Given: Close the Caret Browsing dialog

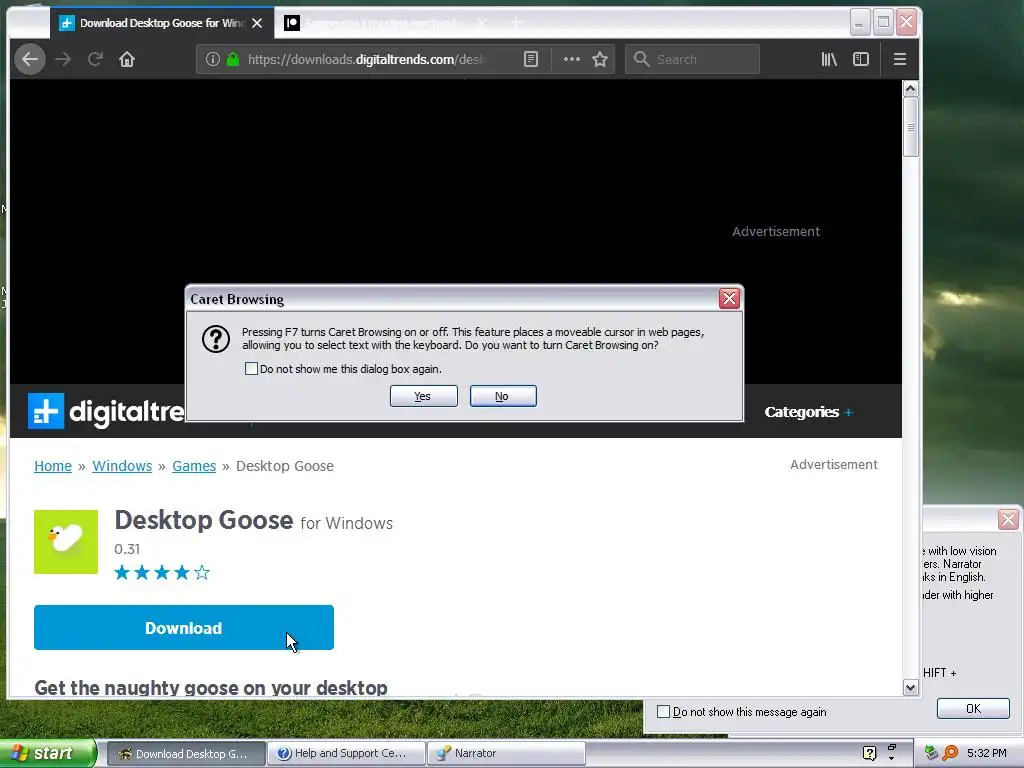Looking at the screenshot, I should 729,299.
